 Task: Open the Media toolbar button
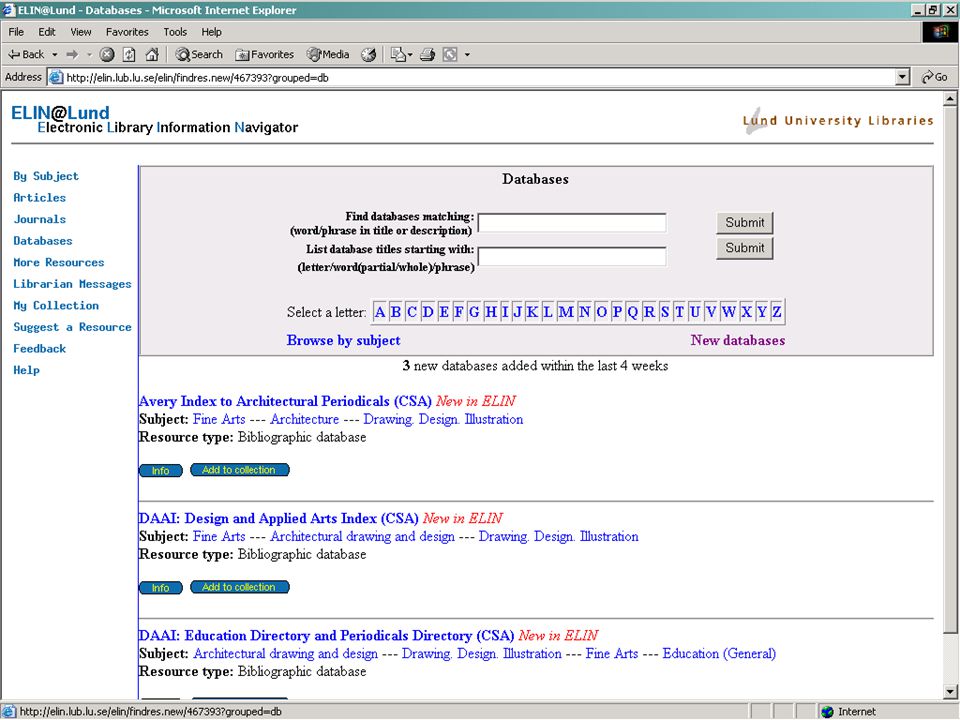[328, 54]
